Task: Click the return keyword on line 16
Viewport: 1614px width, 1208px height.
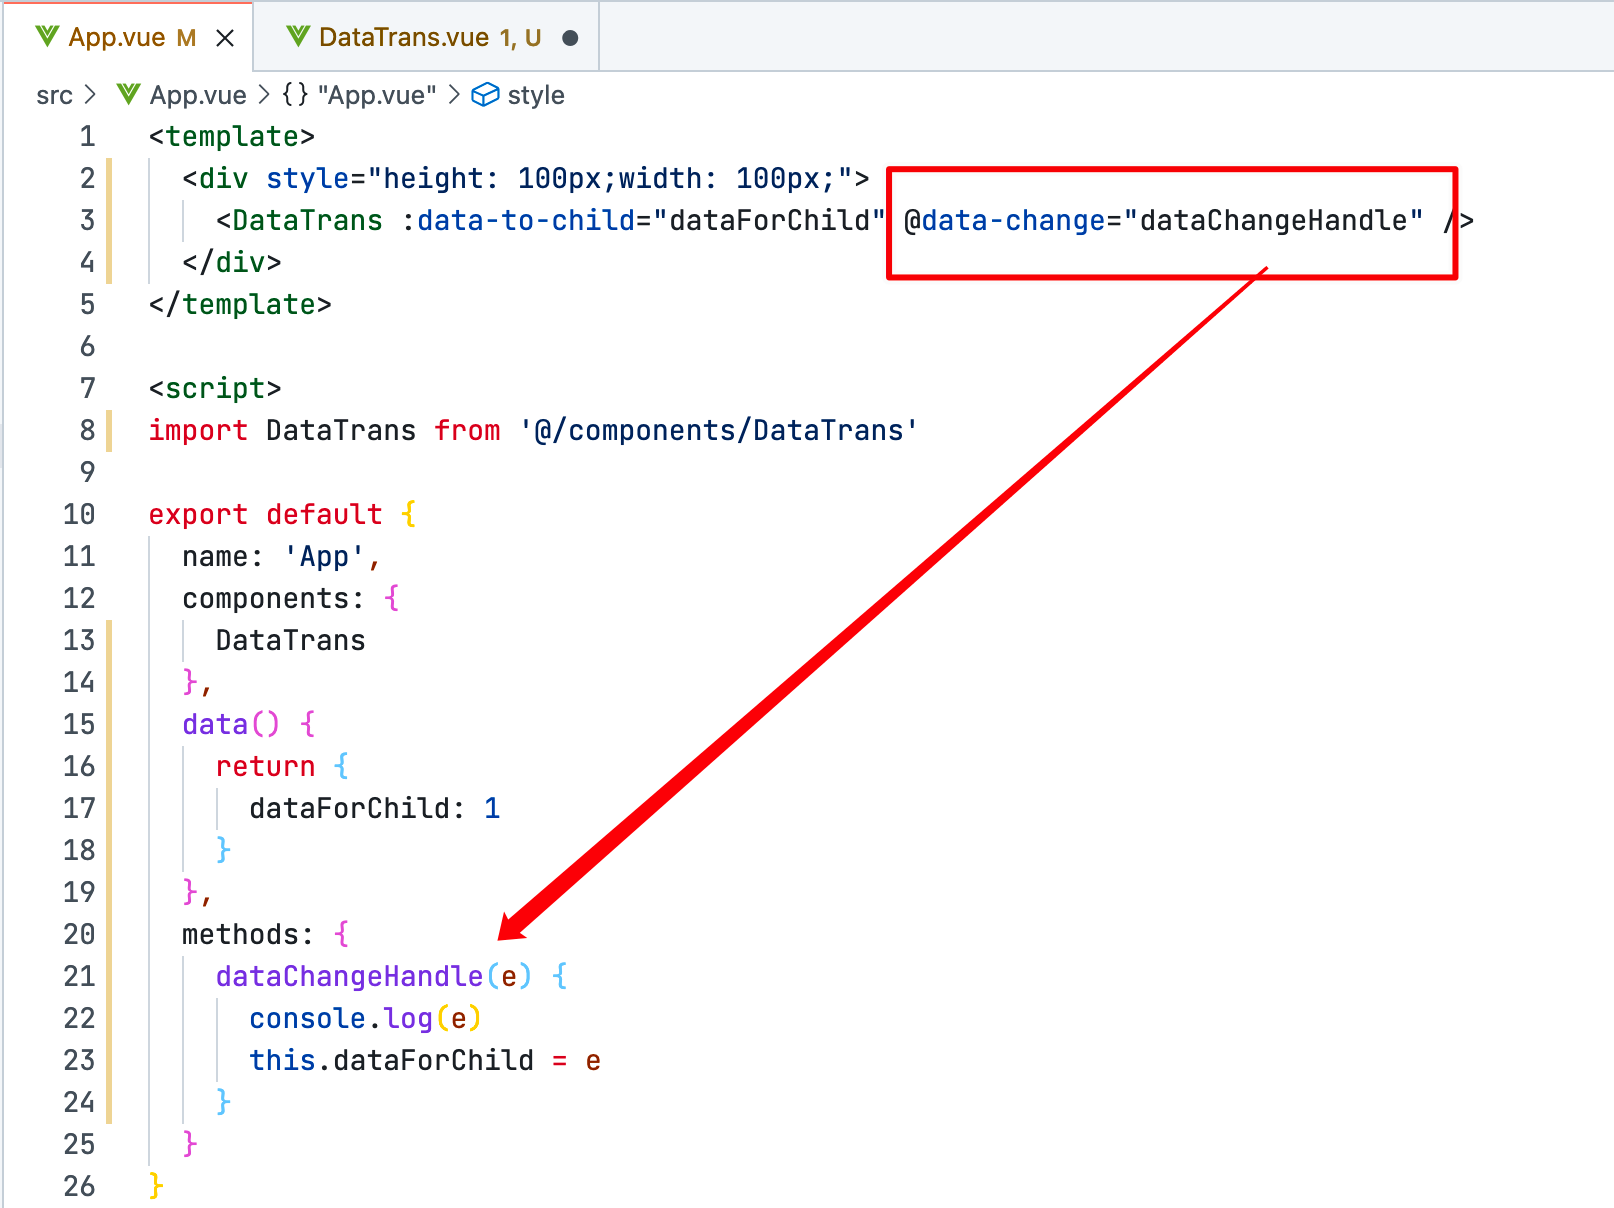Action: click(265, 766)
